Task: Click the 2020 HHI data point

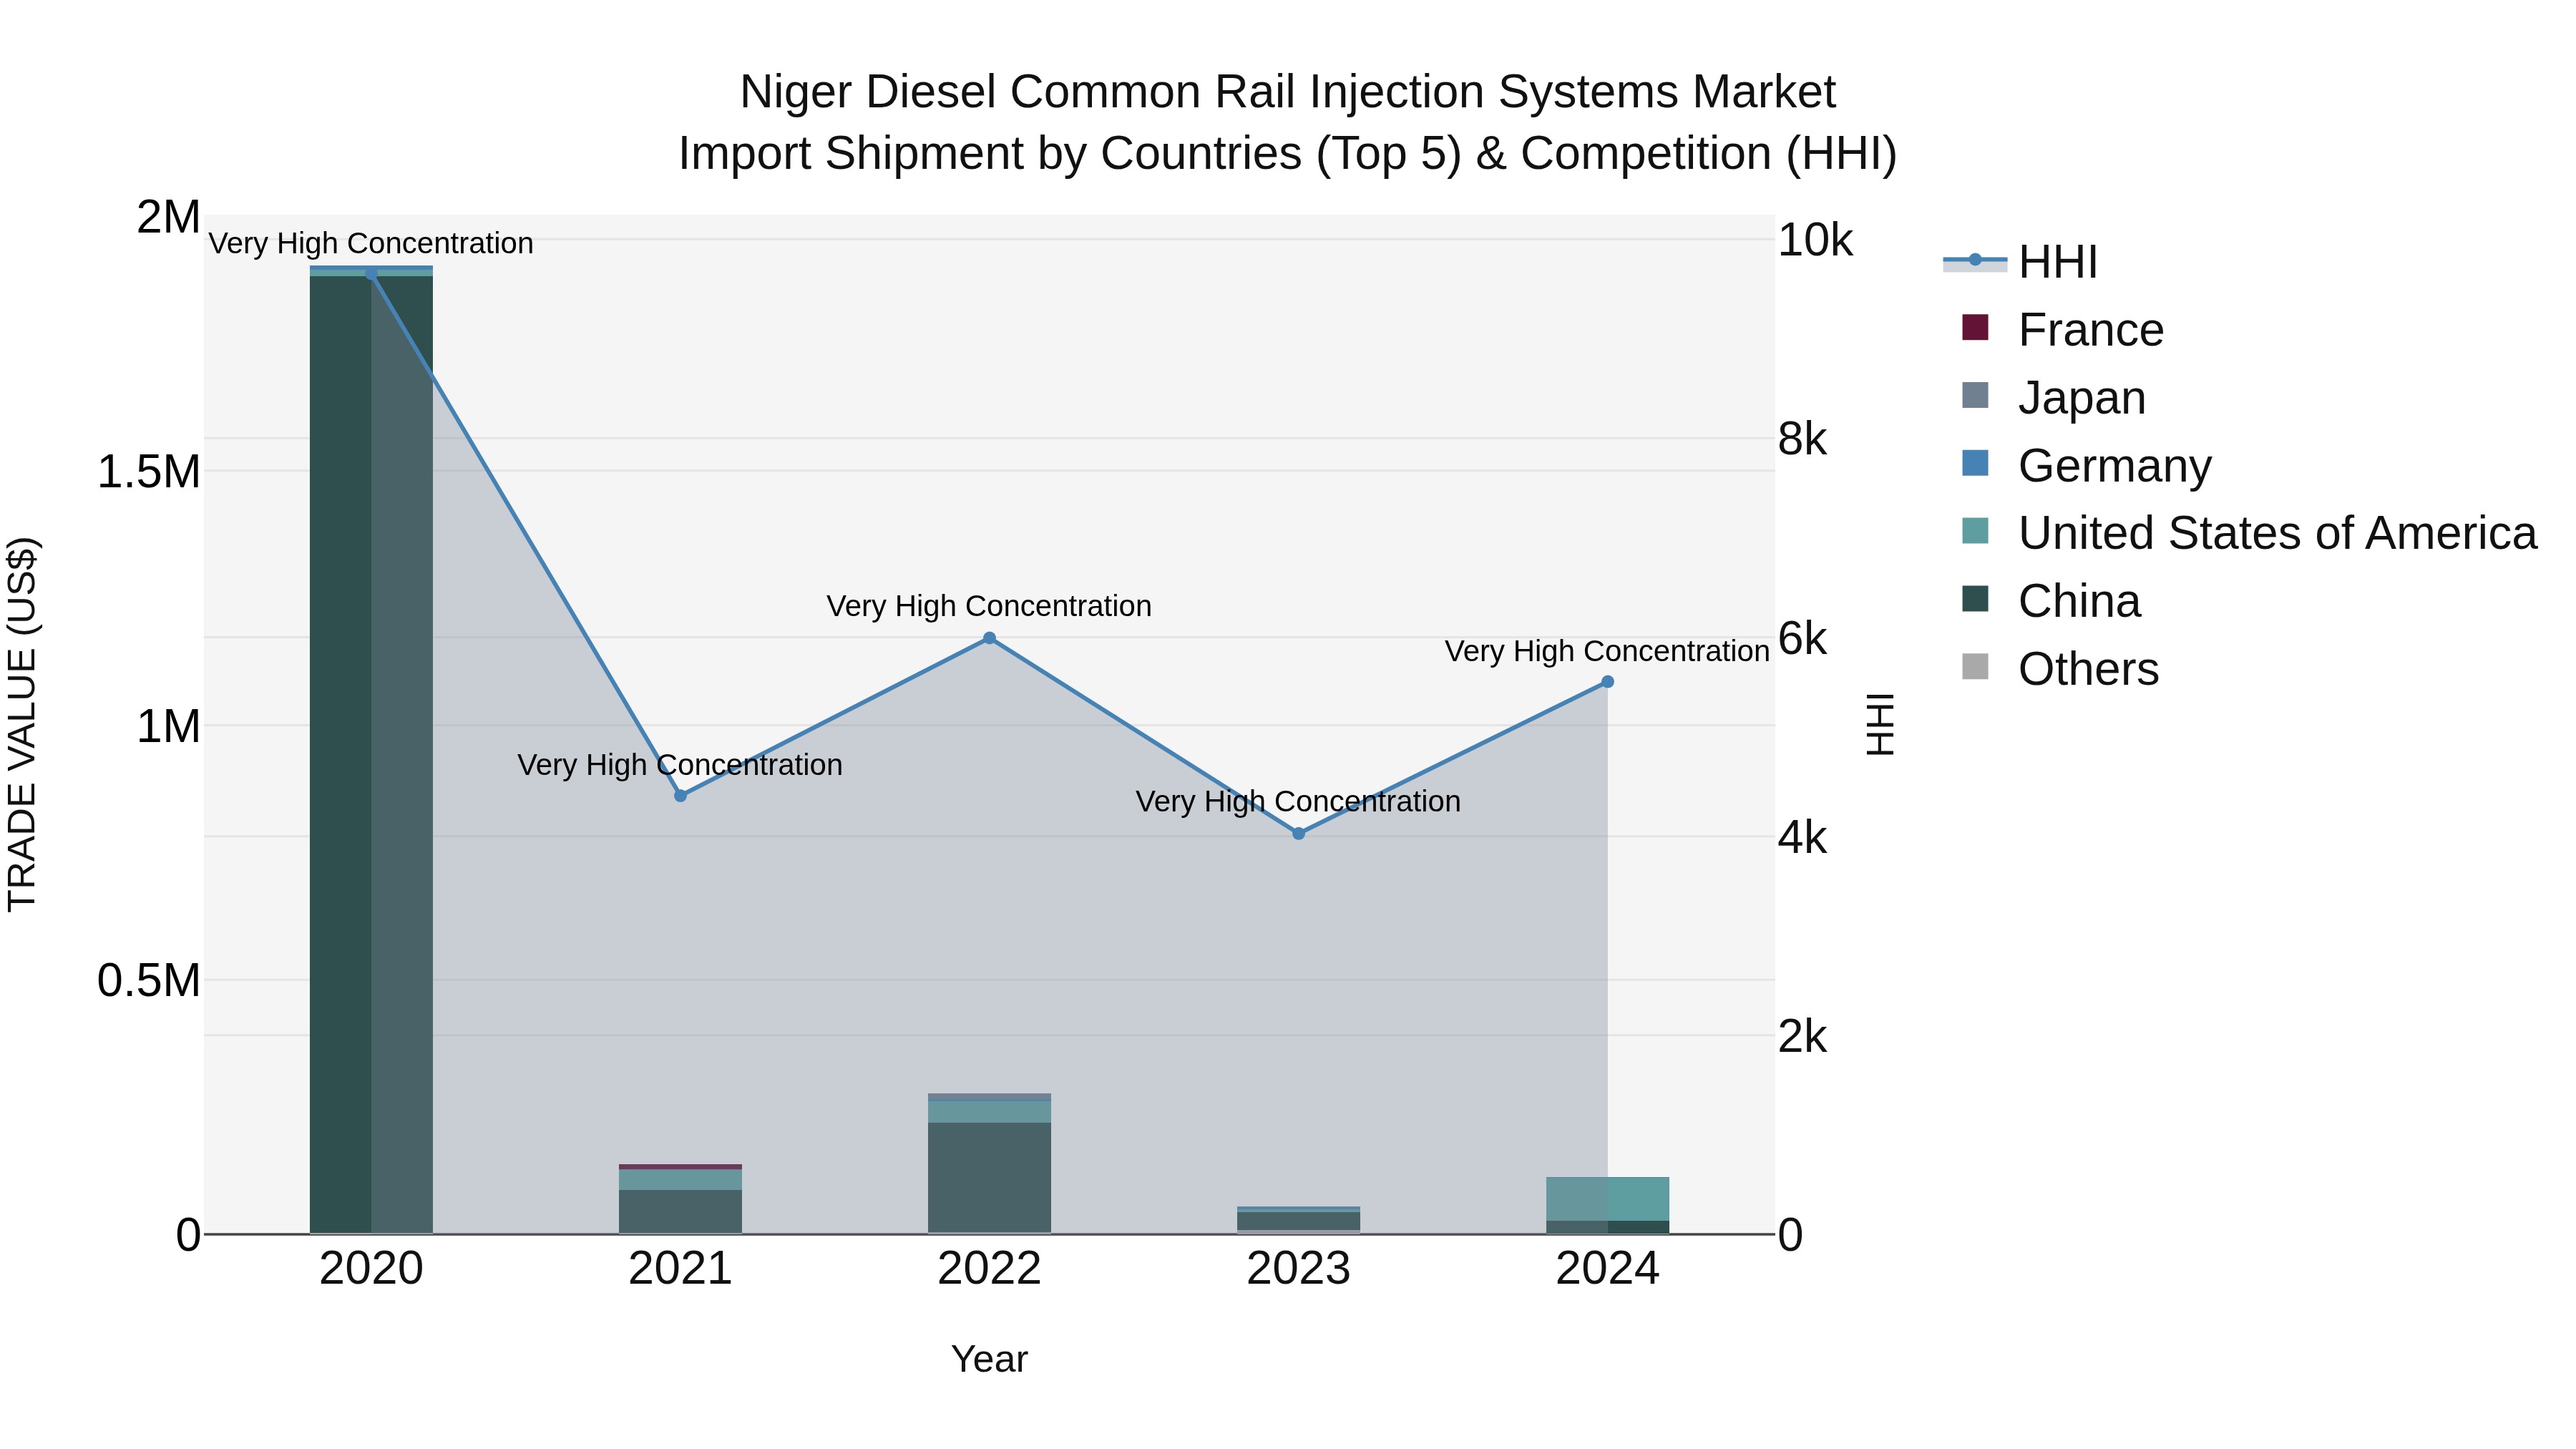Action: point(371,274)
